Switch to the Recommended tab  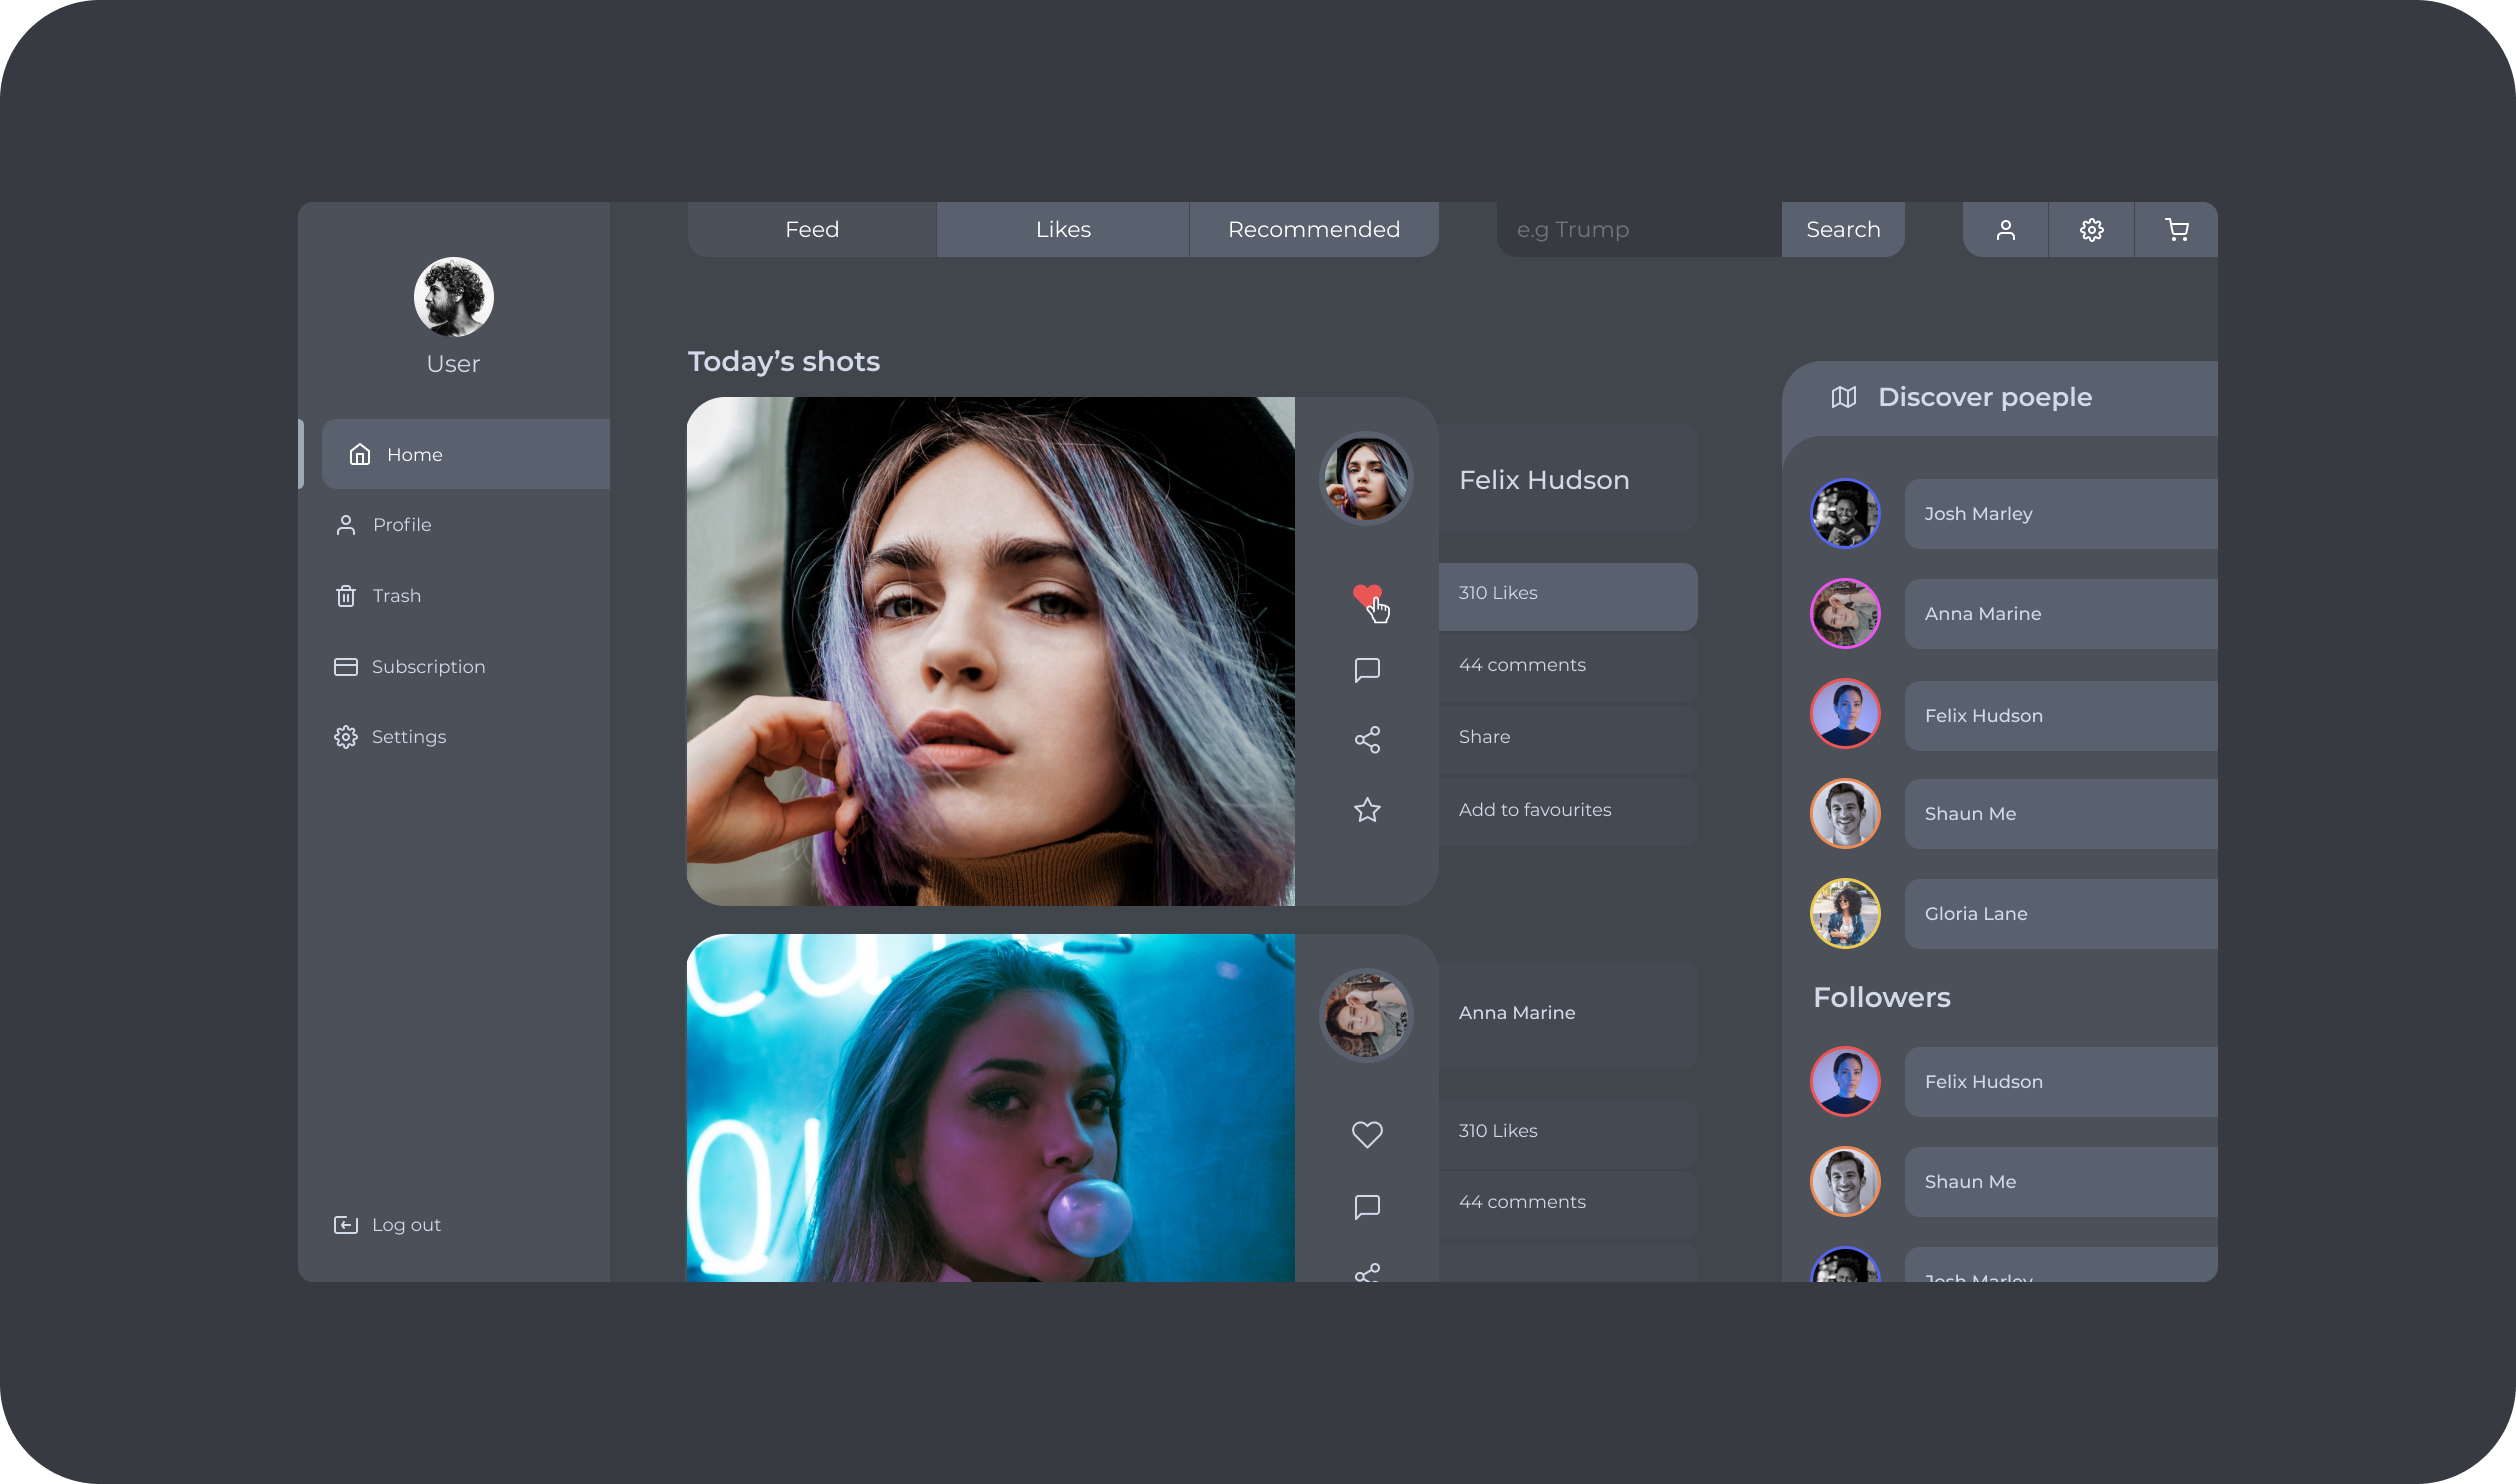pos(1314,230)
